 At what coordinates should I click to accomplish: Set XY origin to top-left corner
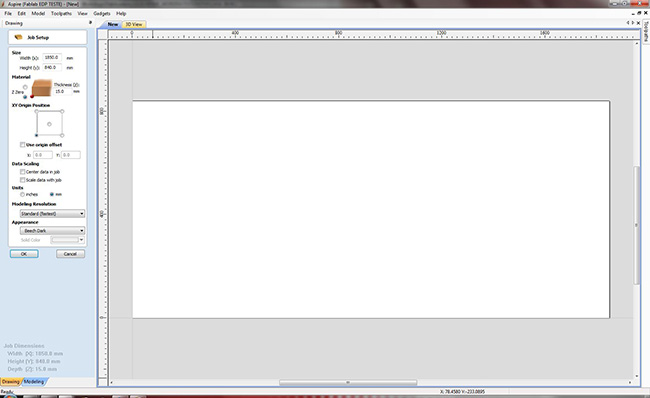tap(36, 111)
